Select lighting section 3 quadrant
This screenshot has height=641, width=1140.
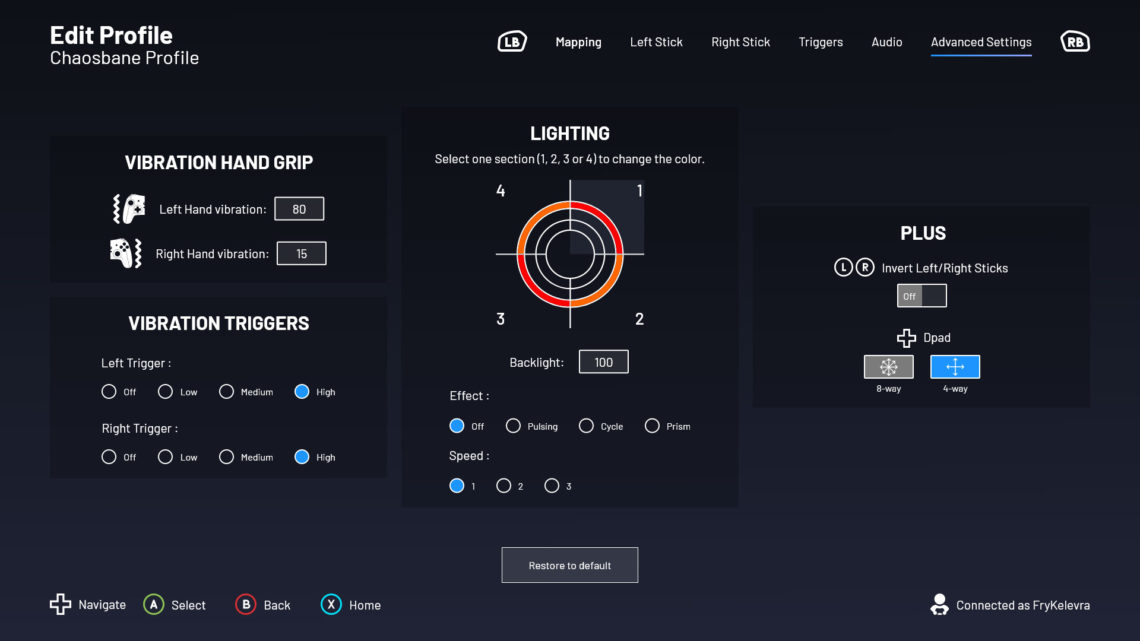point(533,291)
